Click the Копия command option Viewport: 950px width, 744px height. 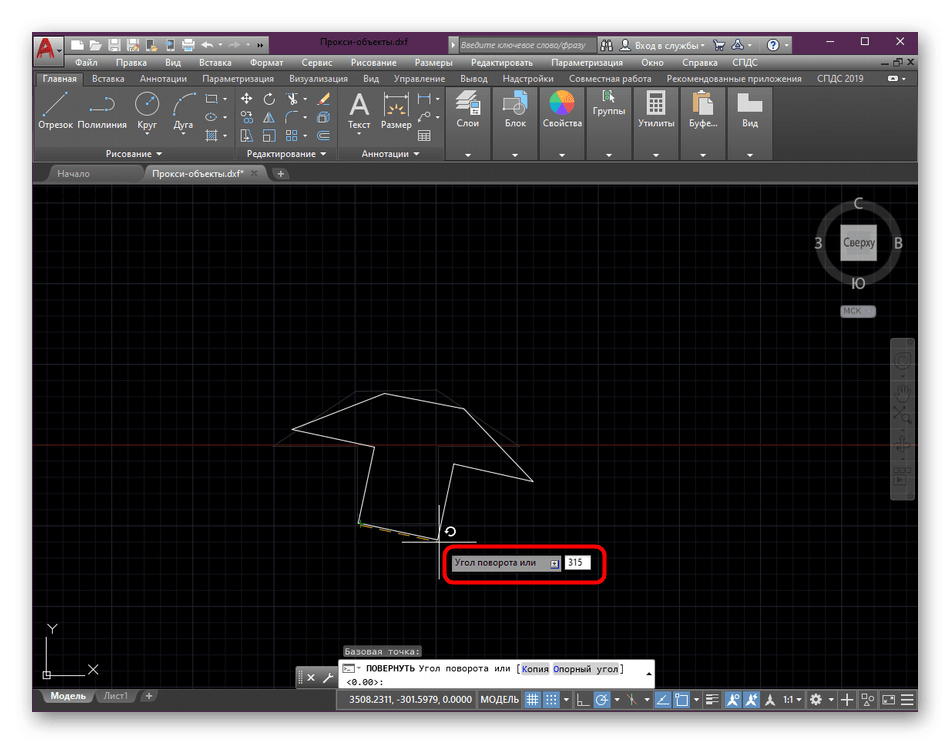[x=535, y=669]
